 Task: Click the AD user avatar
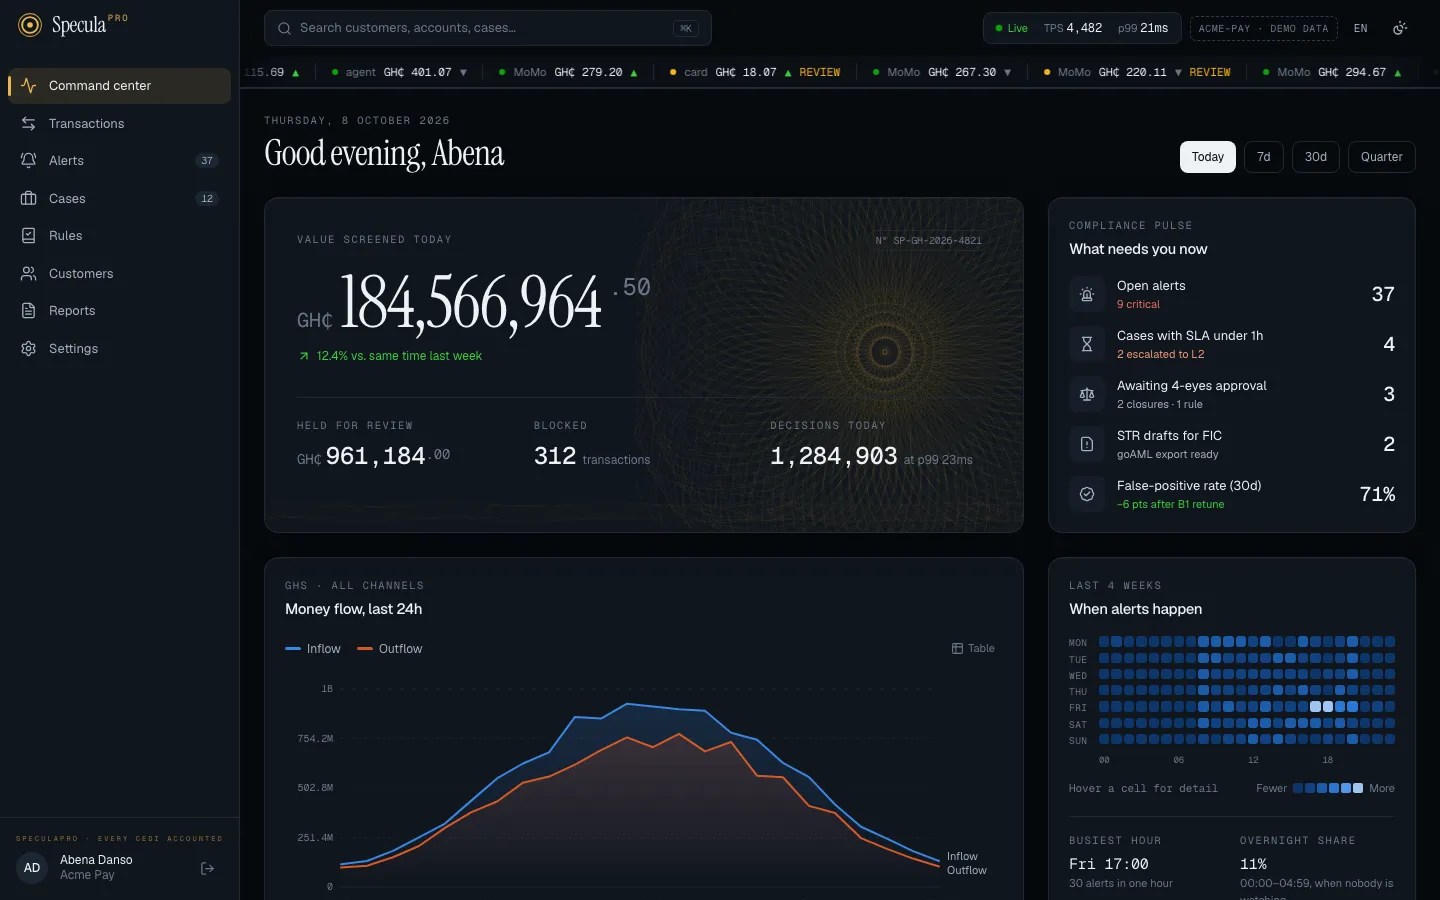coord(32,868)
